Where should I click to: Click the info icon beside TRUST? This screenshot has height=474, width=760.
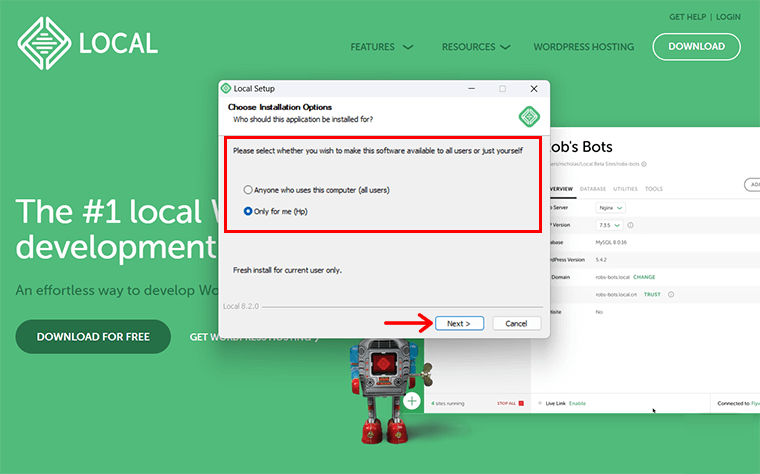tap(671, 294)
